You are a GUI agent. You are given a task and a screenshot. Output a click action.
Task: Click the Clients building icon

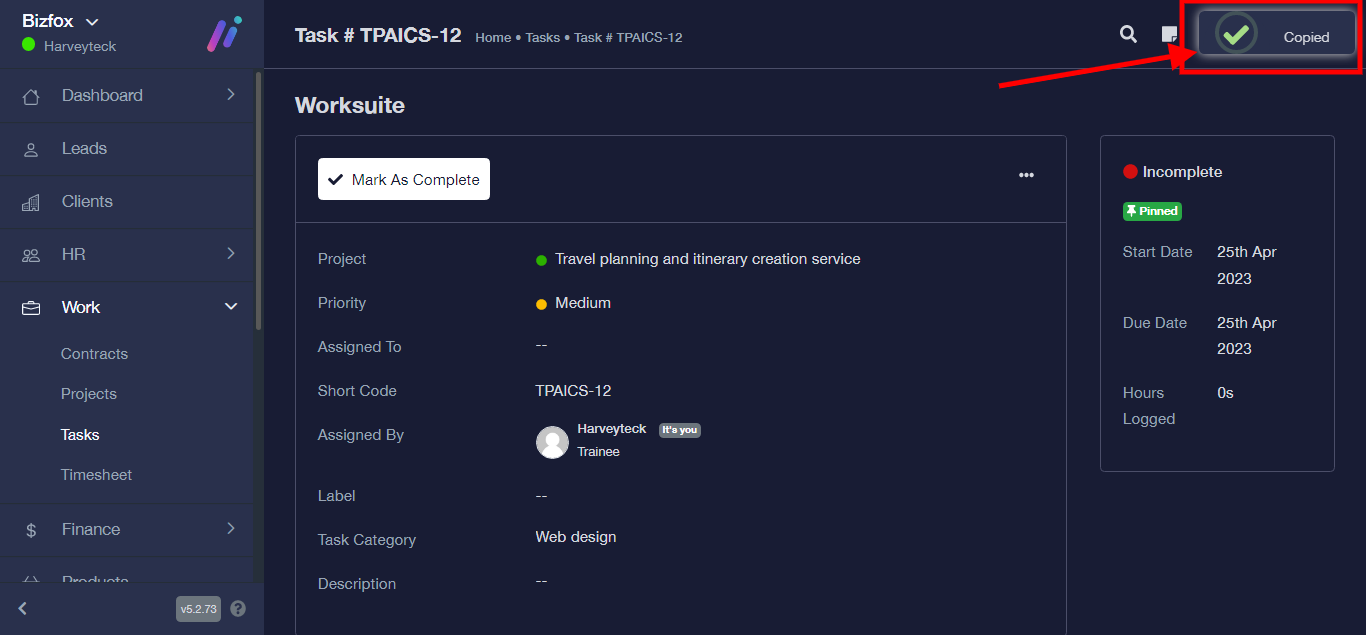pyautogui.click(x=31, y=202)
